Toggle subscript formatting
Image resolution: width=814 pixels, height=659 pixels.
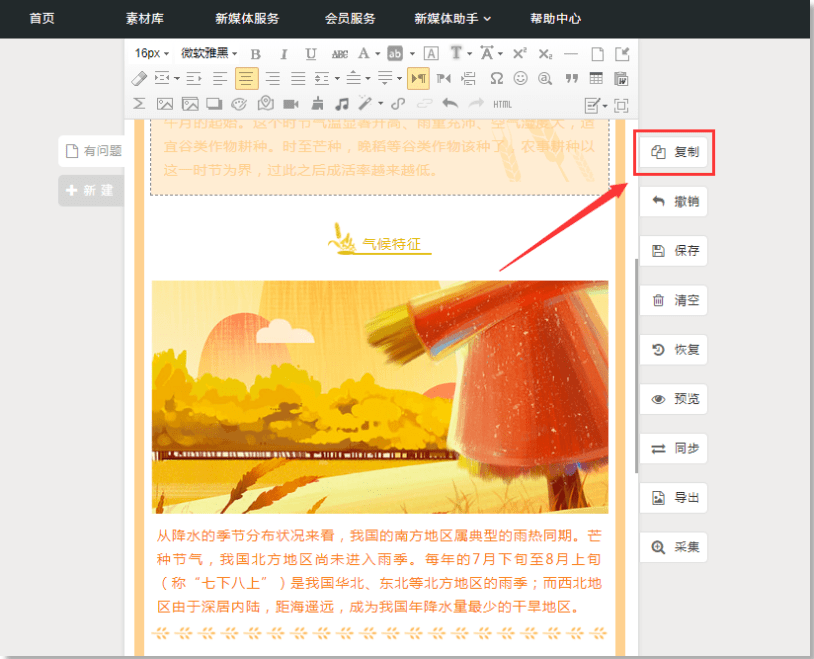click(545, 53)
